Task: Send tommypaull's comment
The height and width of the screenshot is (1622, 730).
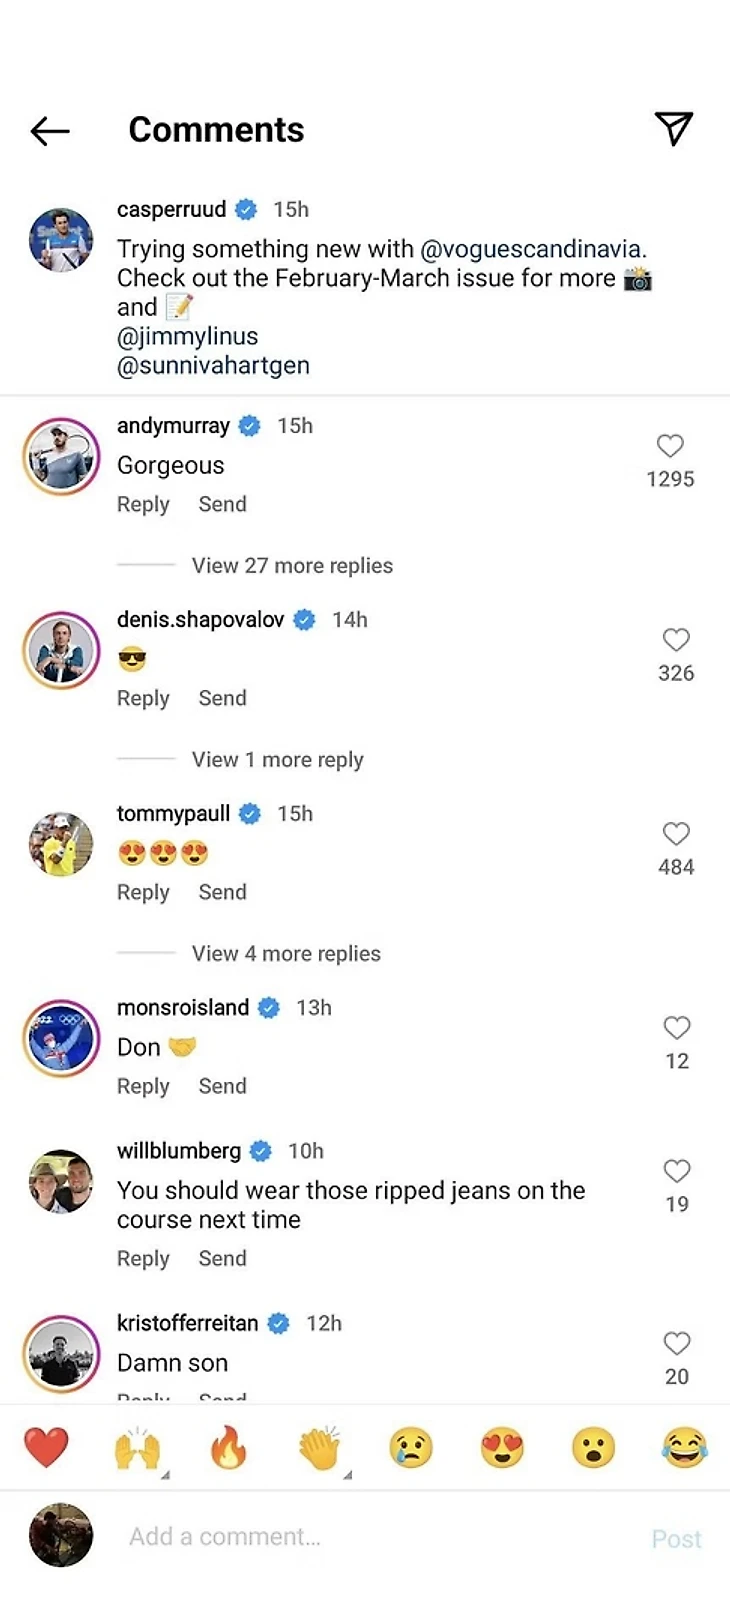Action: click(222, 892)
